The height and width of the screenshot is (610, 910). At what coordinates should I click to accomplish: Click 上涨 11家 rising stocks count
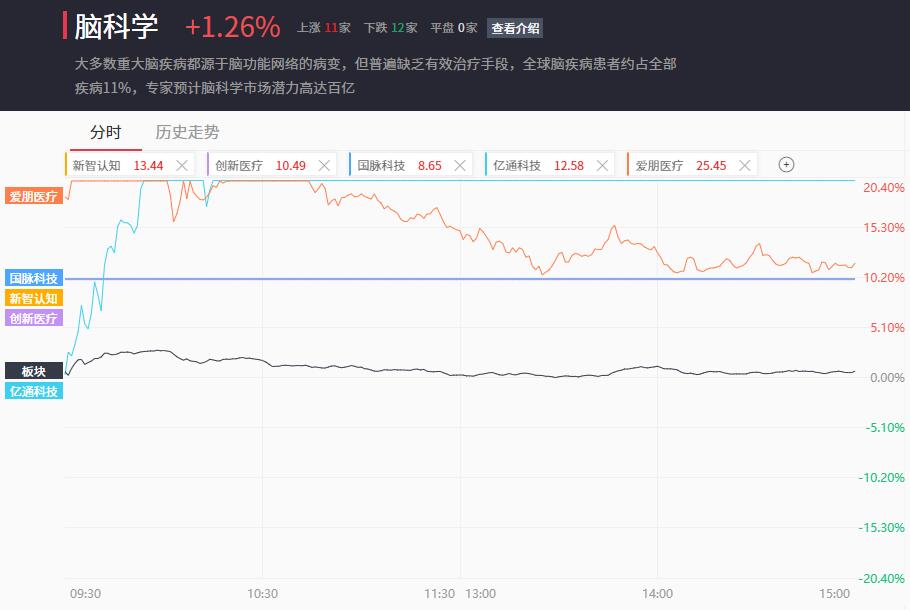tap(324, 28)
